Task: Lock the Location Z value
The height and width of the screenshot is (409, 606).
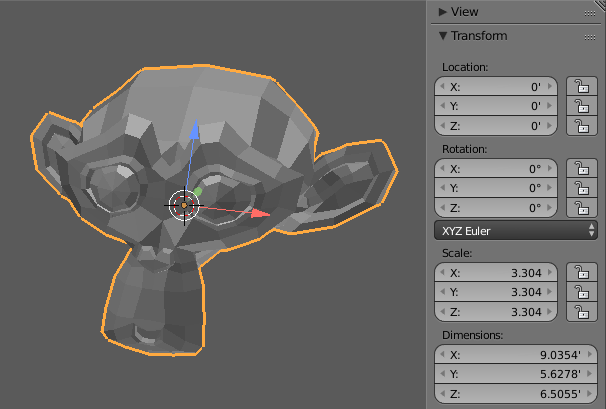Action: [582, 126]
